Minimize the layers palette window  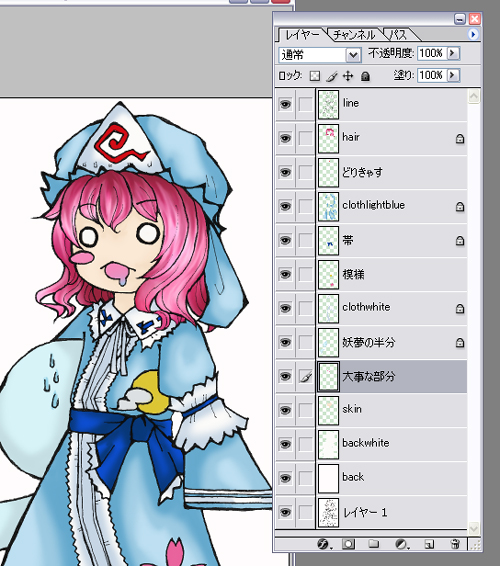click(460, 19)
